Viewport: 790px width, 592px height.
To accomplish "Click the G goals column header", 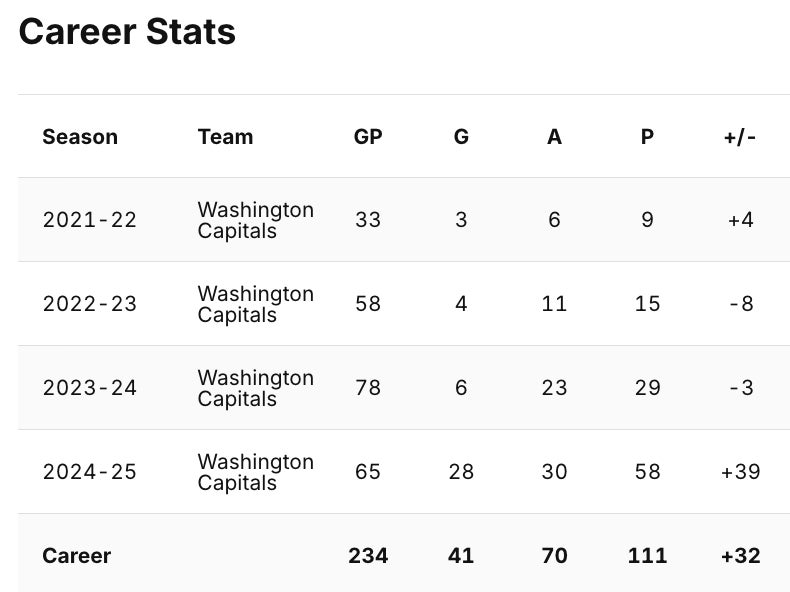I will tap(461, 137).
